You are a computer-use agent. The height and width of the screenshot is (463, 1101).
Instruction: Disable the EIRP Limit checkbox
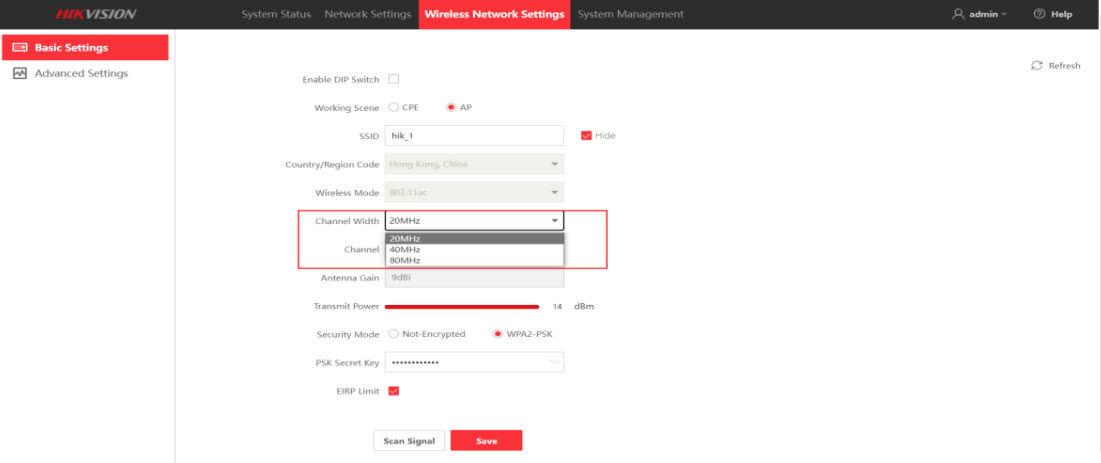[393, 391]
